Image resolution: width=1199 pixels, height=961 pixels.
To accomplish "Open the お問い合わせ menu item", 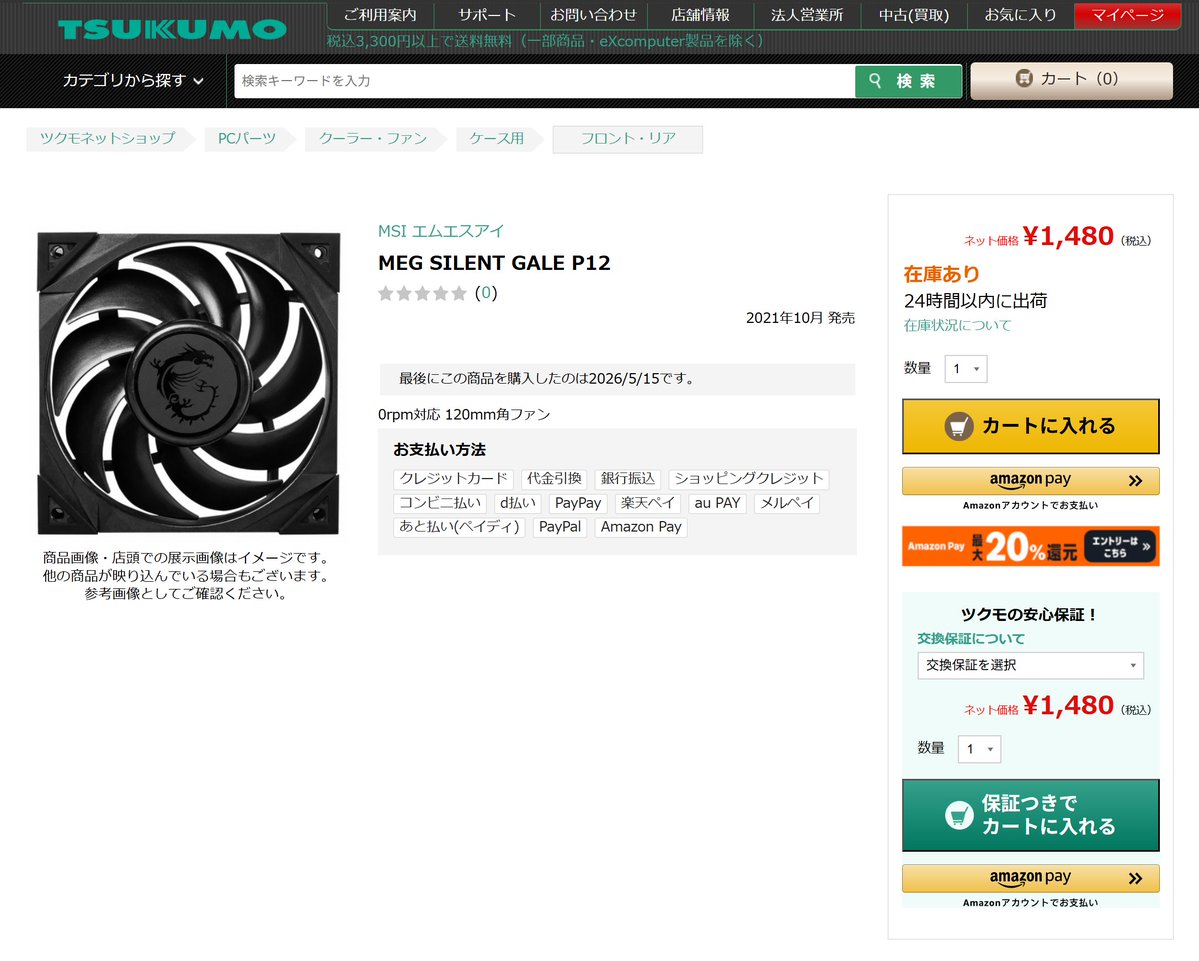I will [x=593, y=15].
